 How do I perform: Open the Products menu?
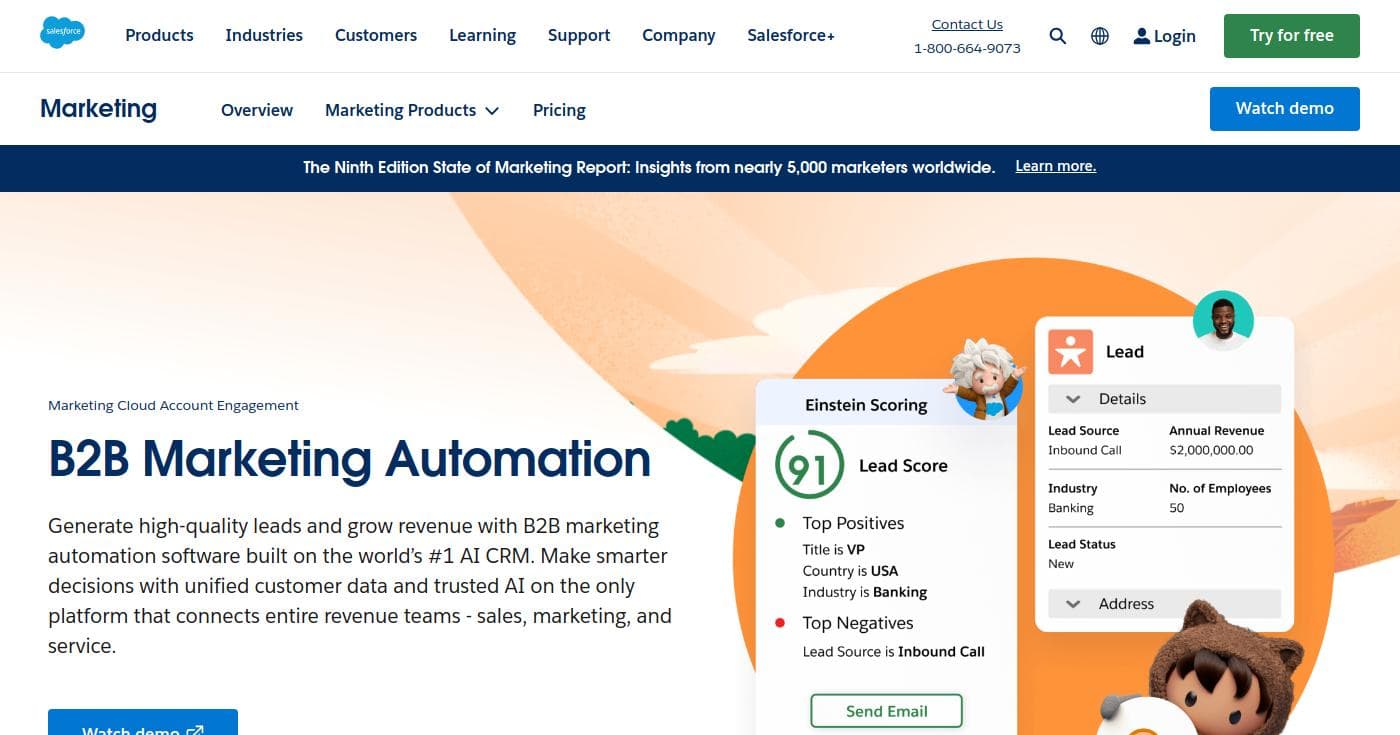coord(159,35)
